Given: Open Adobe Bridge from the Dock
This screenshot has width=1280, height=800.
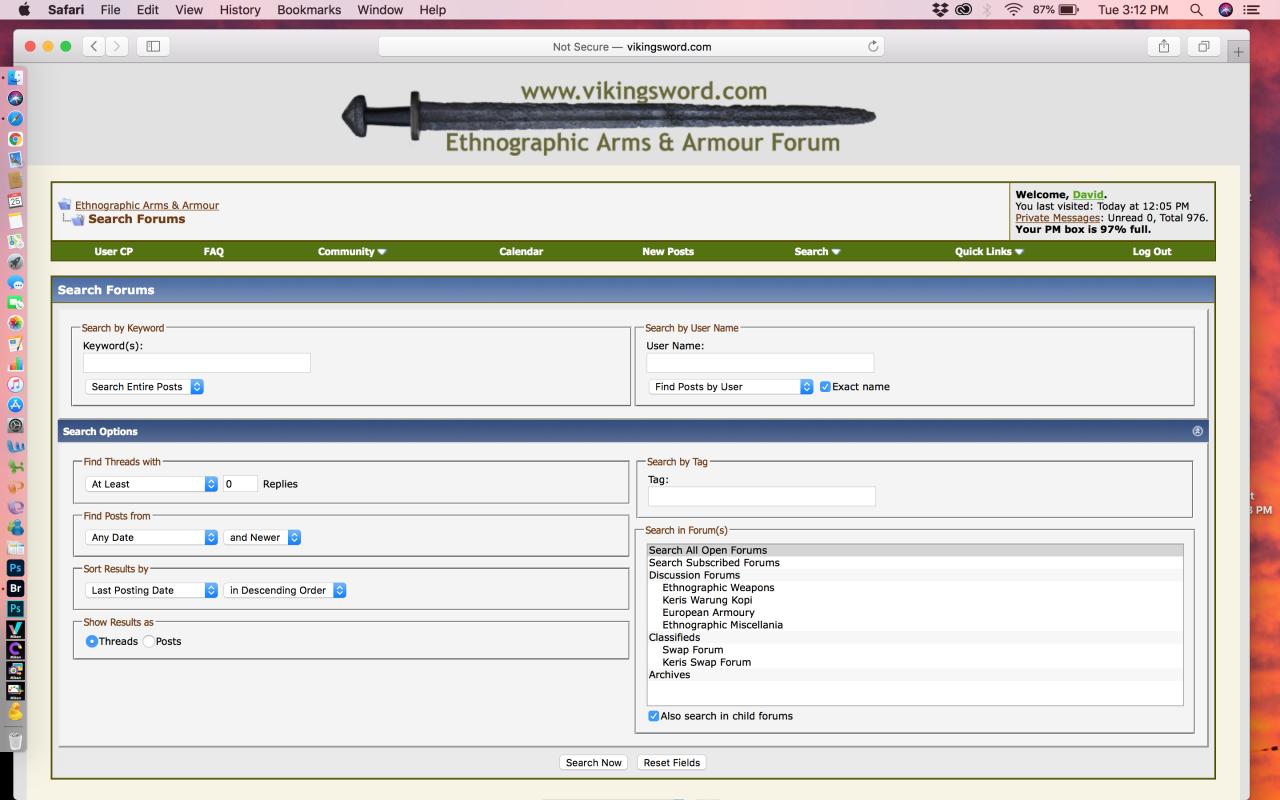Looking at the screenshot, I should click(15, 588).
